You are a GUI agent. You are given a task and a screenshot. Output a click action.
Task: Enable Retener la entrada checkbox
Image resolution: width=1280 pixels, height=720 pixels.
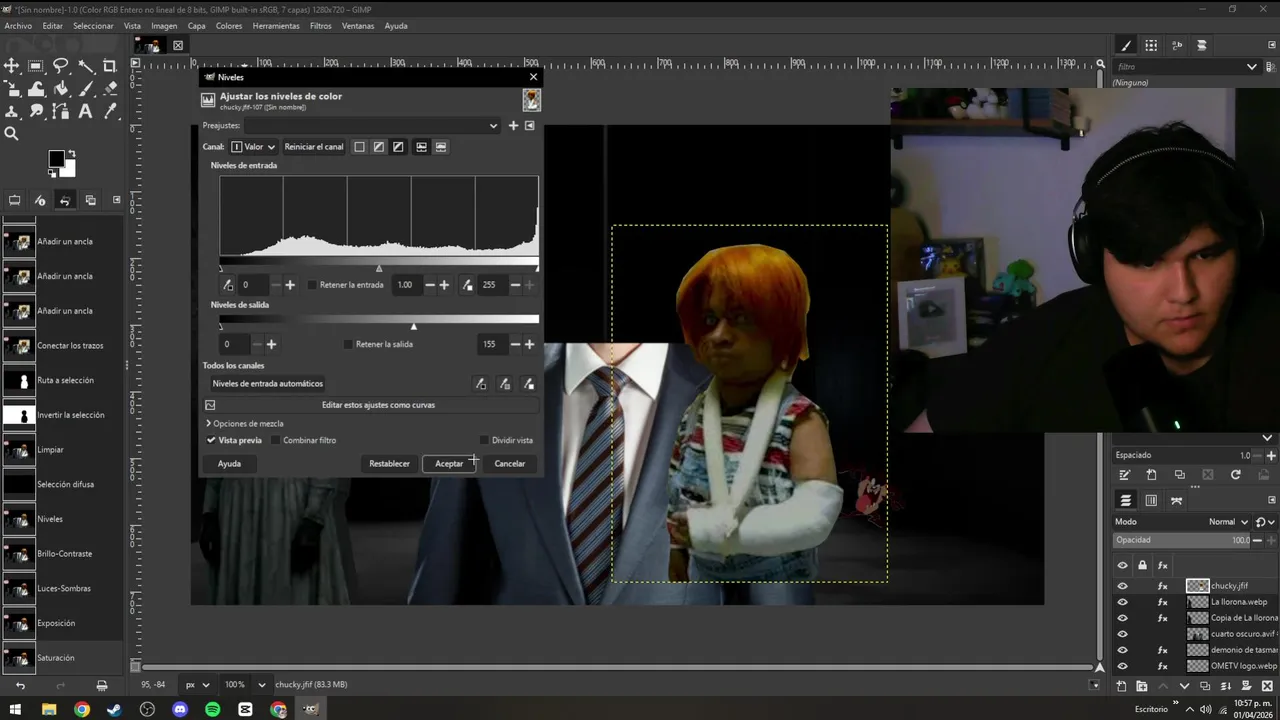click(312, 285)
